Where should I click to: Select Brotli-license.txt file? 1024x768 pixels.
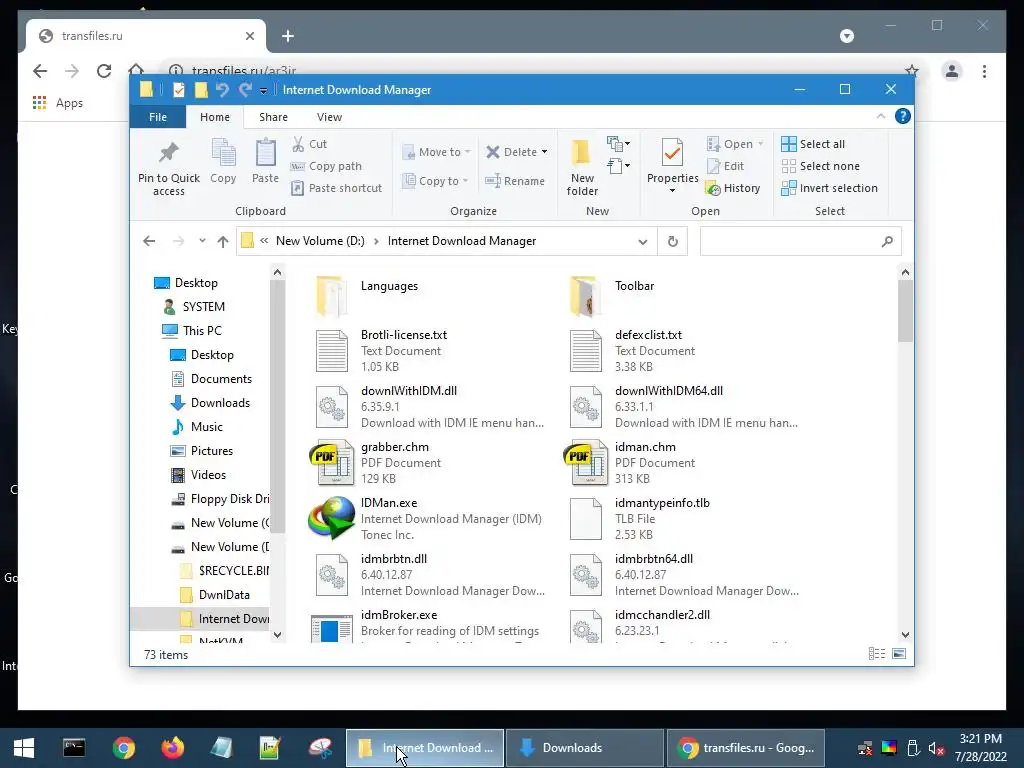(x=379, y=351)
